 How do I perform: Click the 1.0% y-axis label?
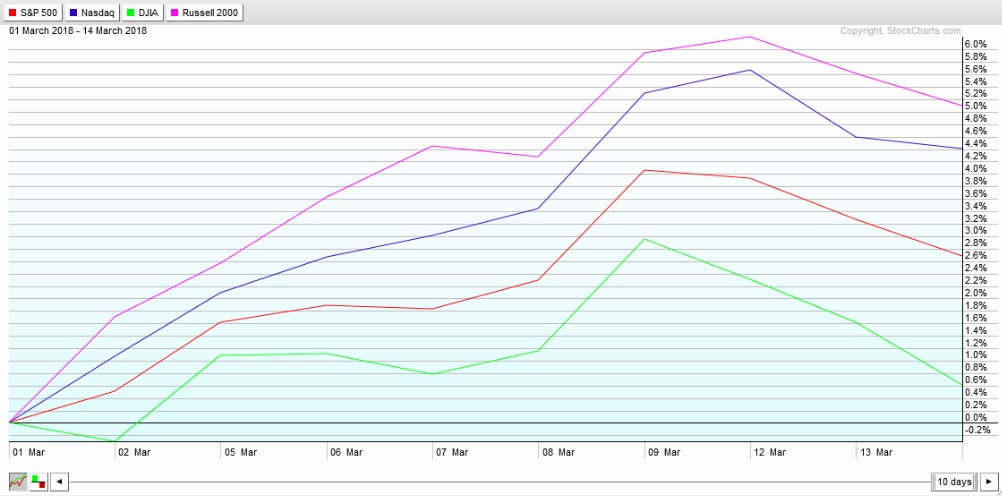point(976,355)
